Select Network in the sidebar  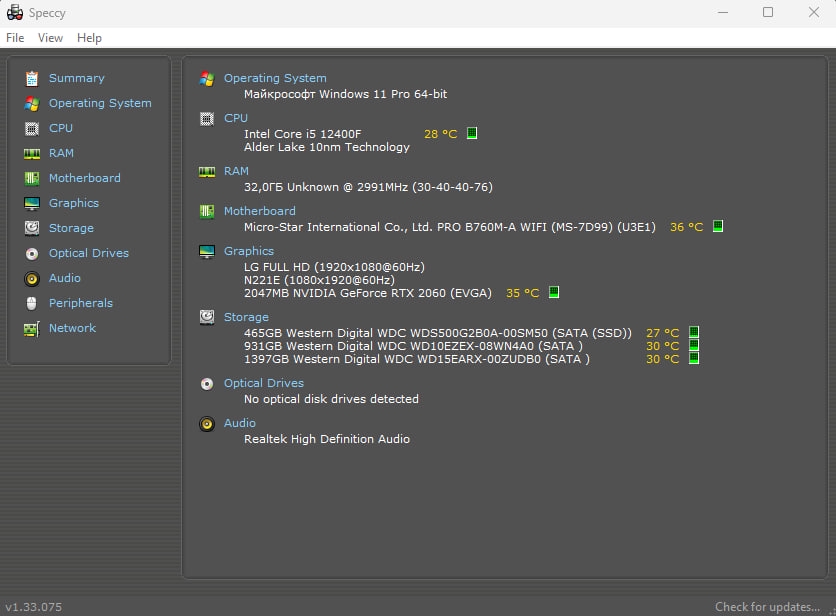[73, 329]
